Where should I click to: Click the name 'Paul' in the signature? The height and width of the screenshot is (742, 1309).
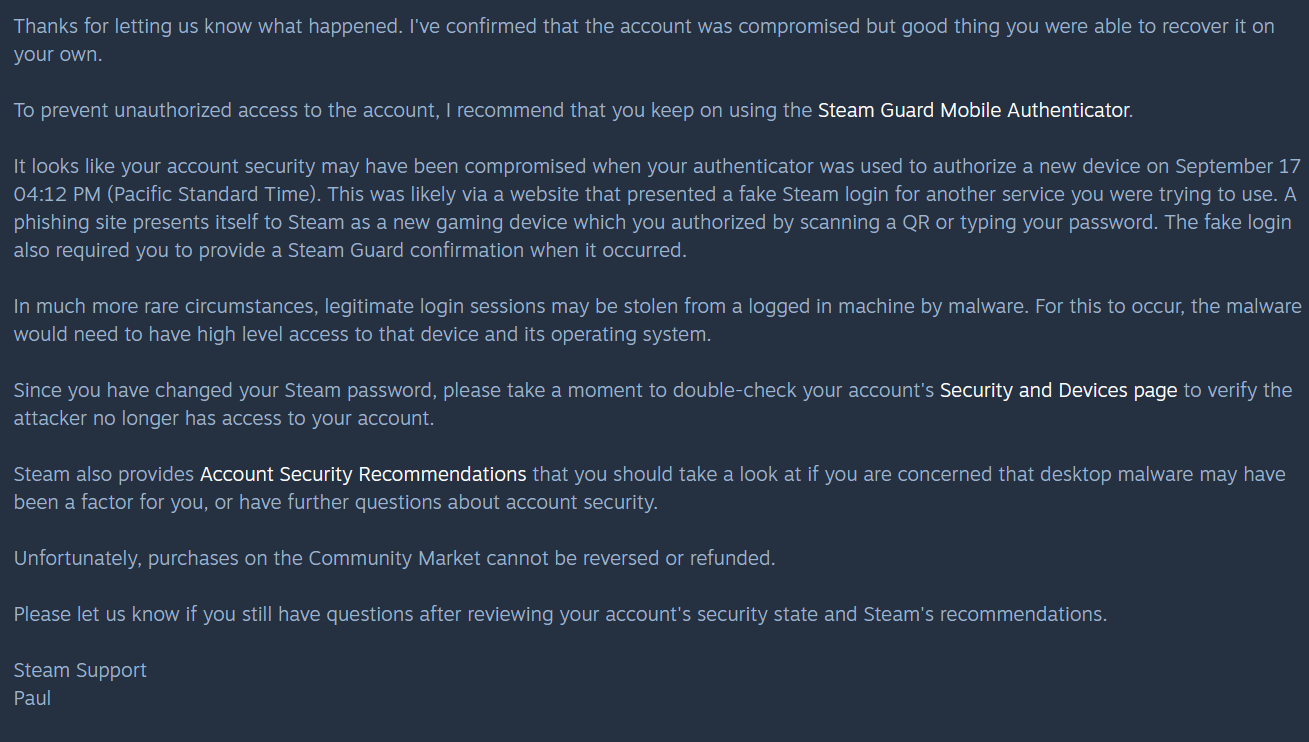tap(32, 698)
